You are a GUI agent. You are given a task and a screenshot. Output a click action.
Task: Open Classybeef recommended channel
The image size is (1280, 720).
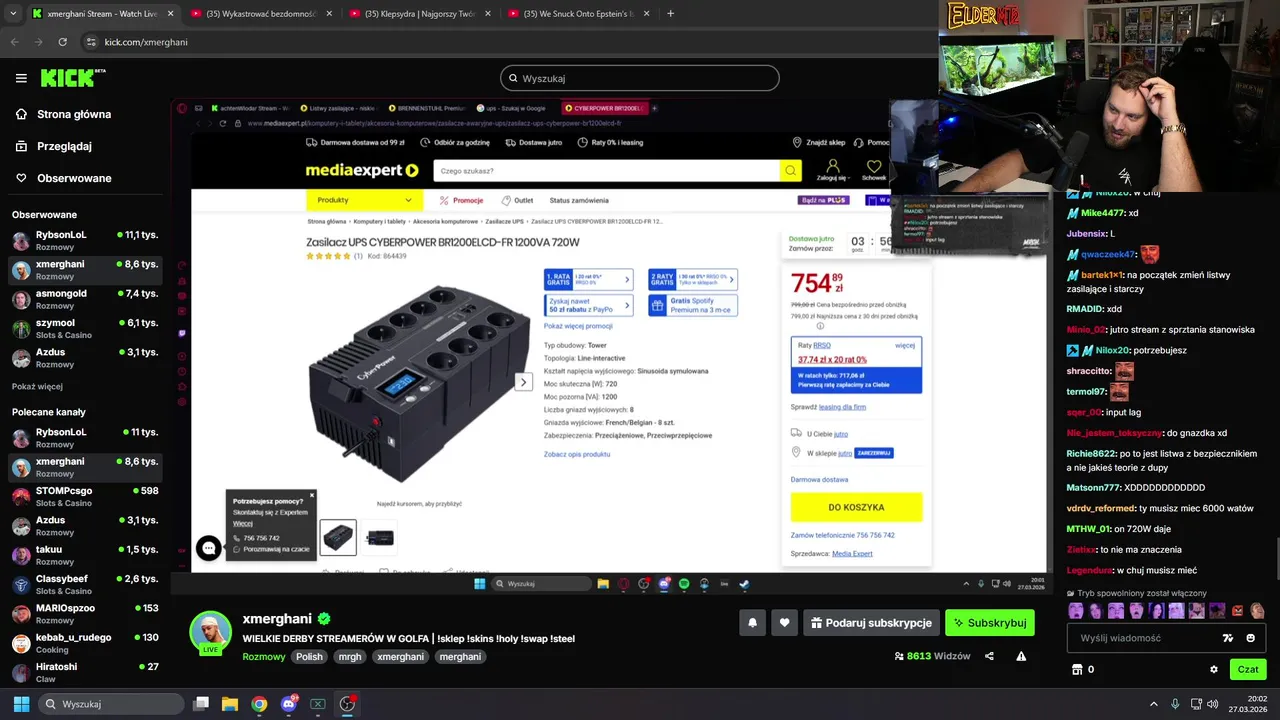pyautogui.click(x=85, y=584)
